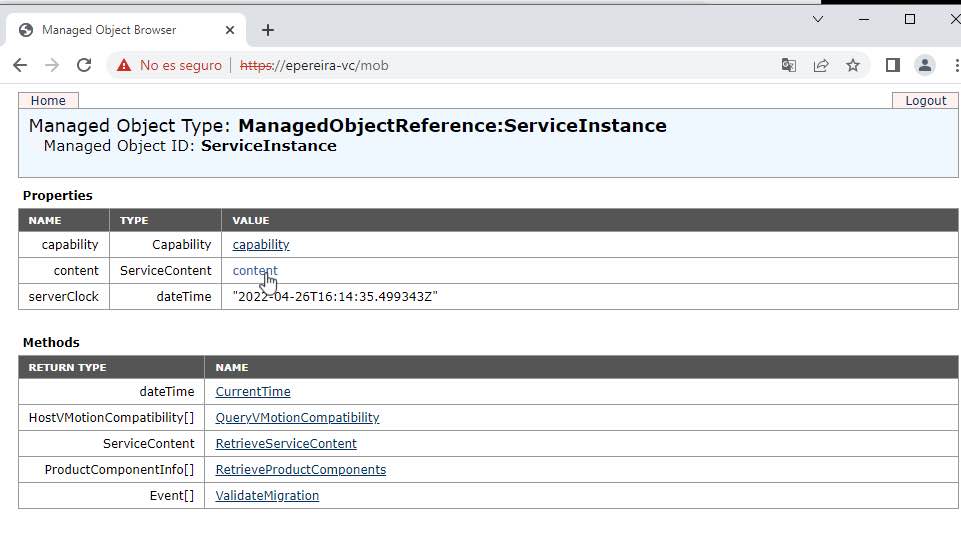This screenshot has height=545, width=961.
Task: Open the user profile avatar menu
Action: [925, 65]
